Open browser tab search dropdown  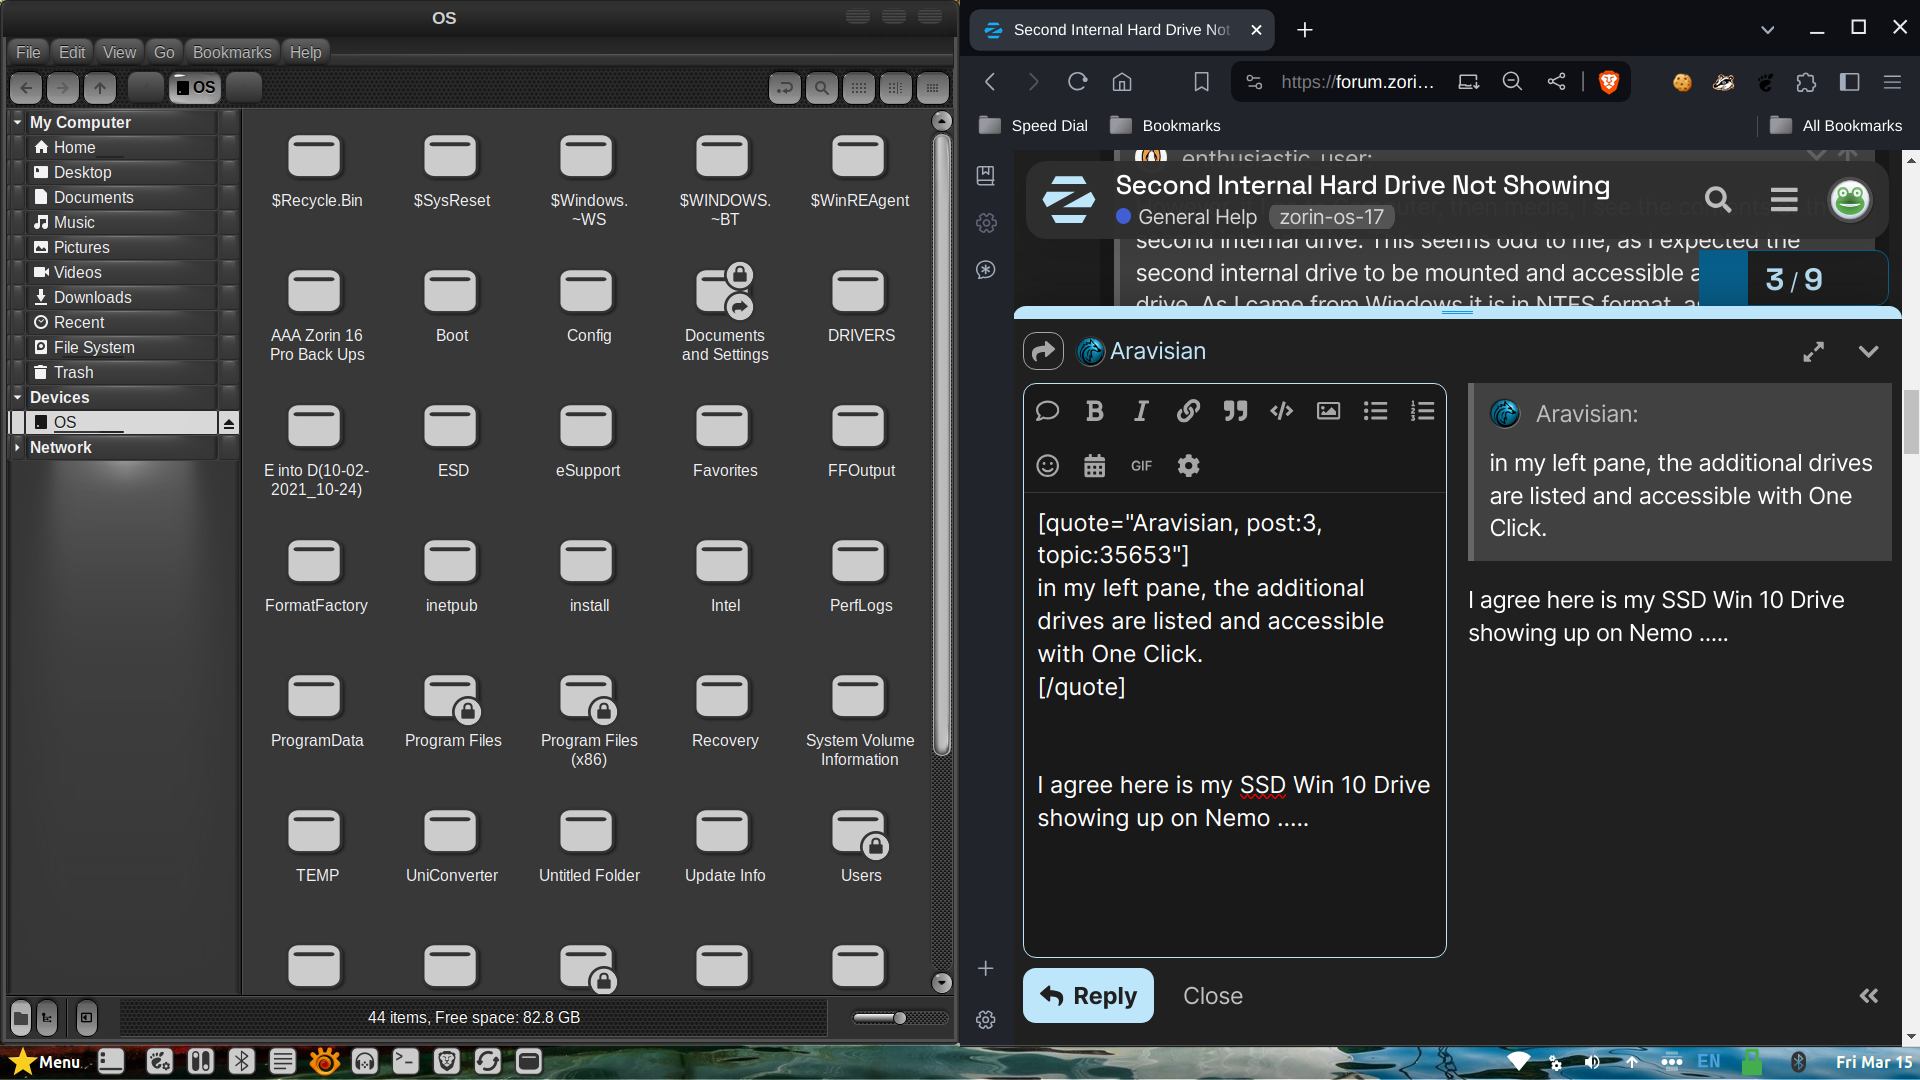pos(1767,30)
